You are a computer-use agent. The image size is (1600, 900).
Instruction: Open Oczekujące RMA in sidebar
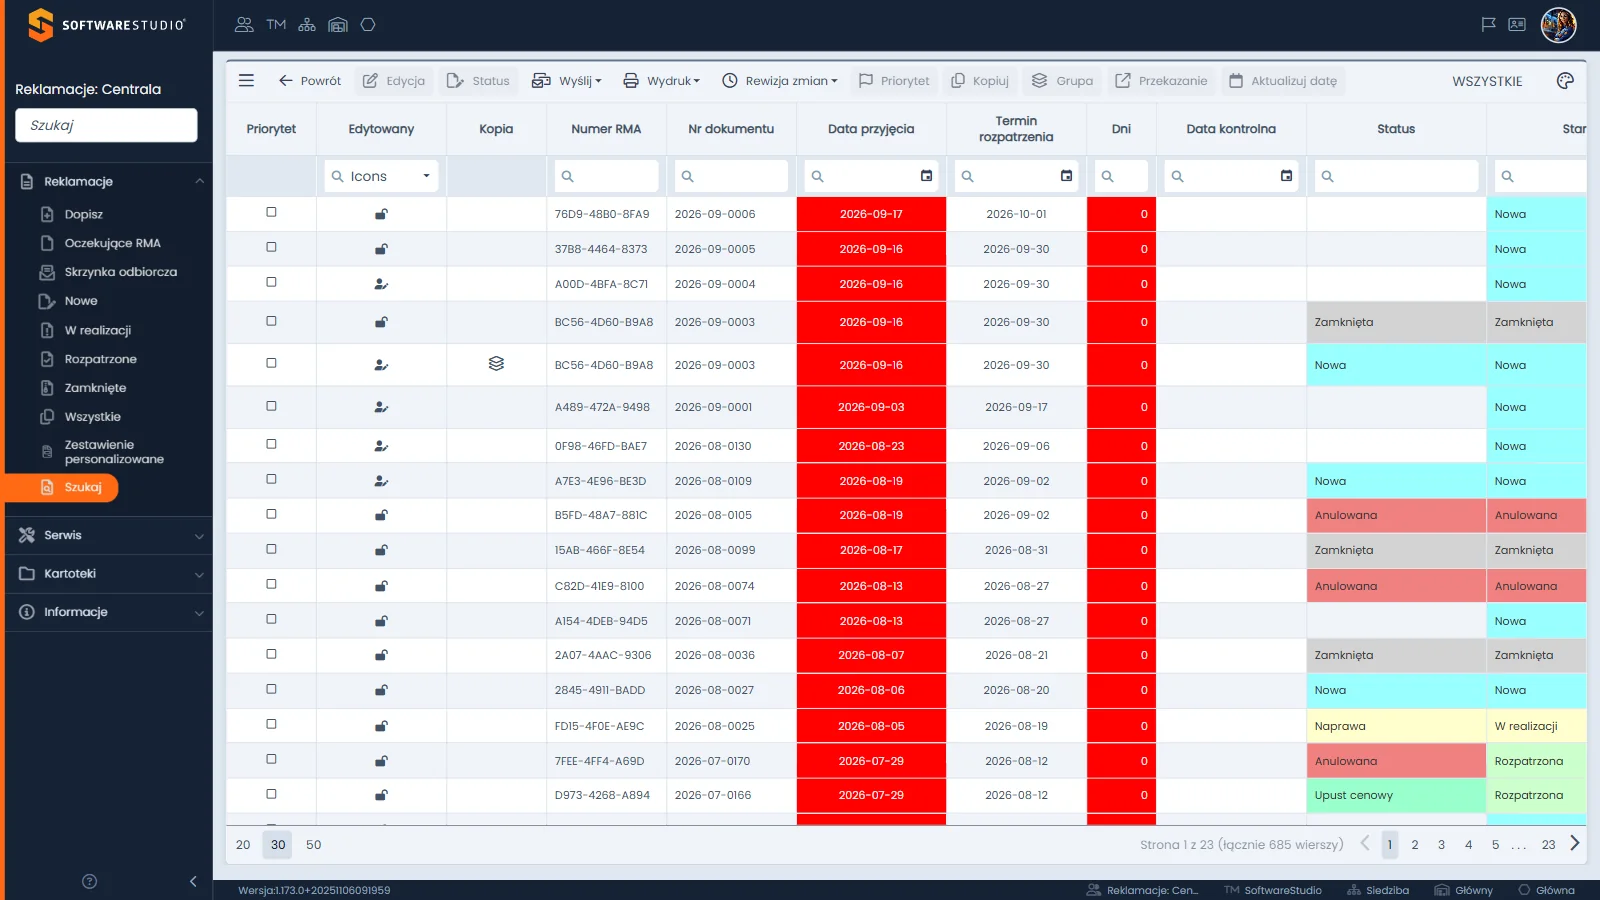112,243
